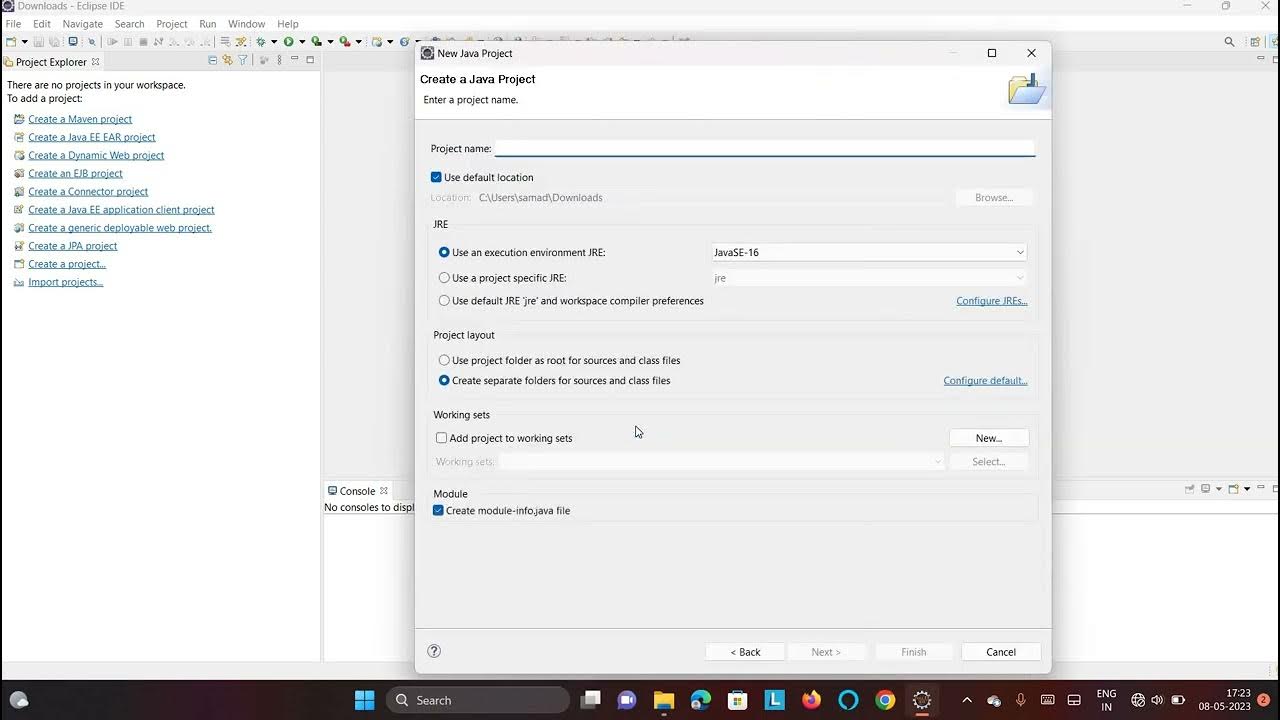Enable Add project to working sets checkbox
The height and width of the screenshot is (720, 1280).
coord(441,438)
